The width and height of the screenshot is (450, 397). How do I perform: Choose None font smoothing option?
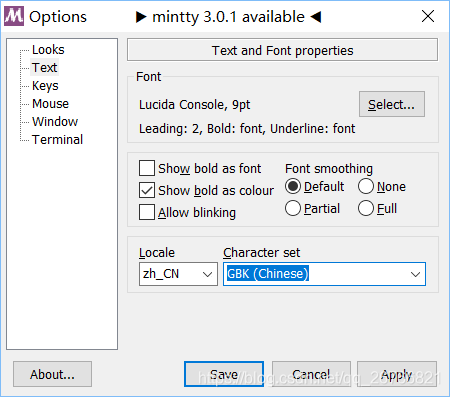click(x=366, y=186)
